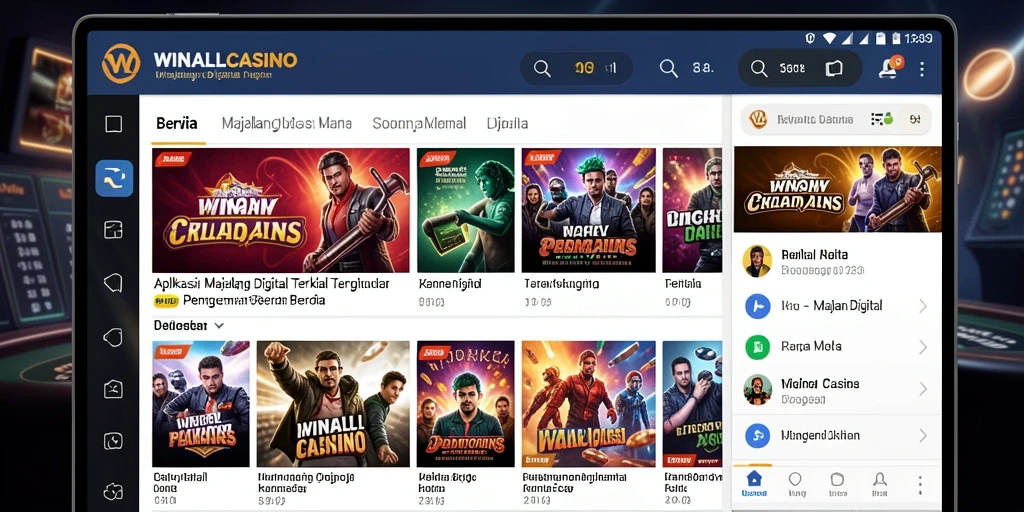Screen dimensions: 1024x512
Task: Open the layout grid icon in sidebar
Action: coord(114,230)
